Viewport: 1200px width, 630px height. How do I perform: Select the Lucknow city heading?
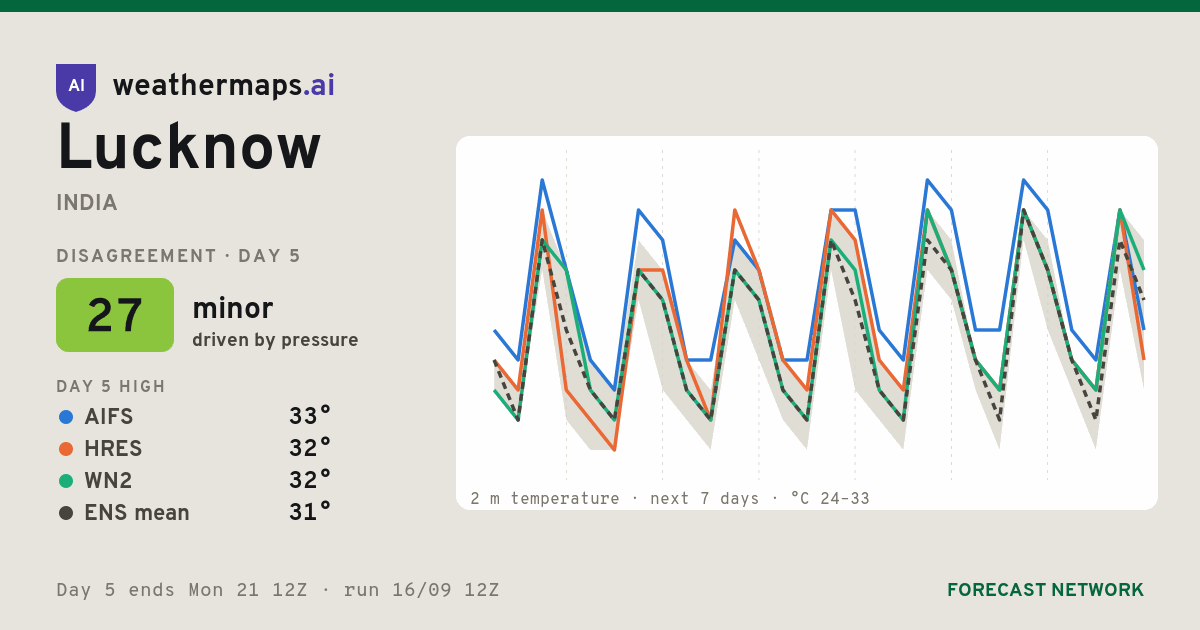coord(189,148)
